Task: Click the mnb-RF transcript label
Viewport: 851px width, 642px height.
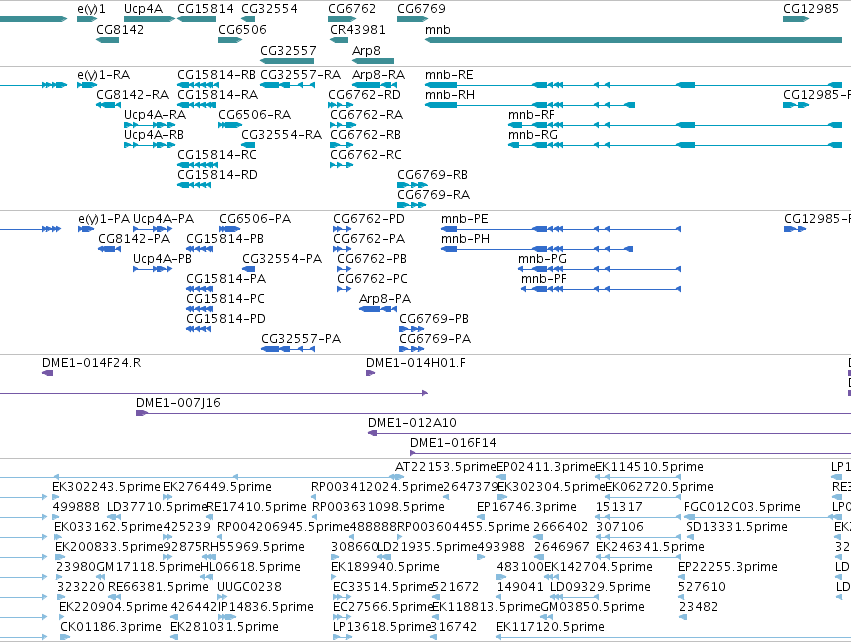Action: pyautogui.click(x=531, y=115)
